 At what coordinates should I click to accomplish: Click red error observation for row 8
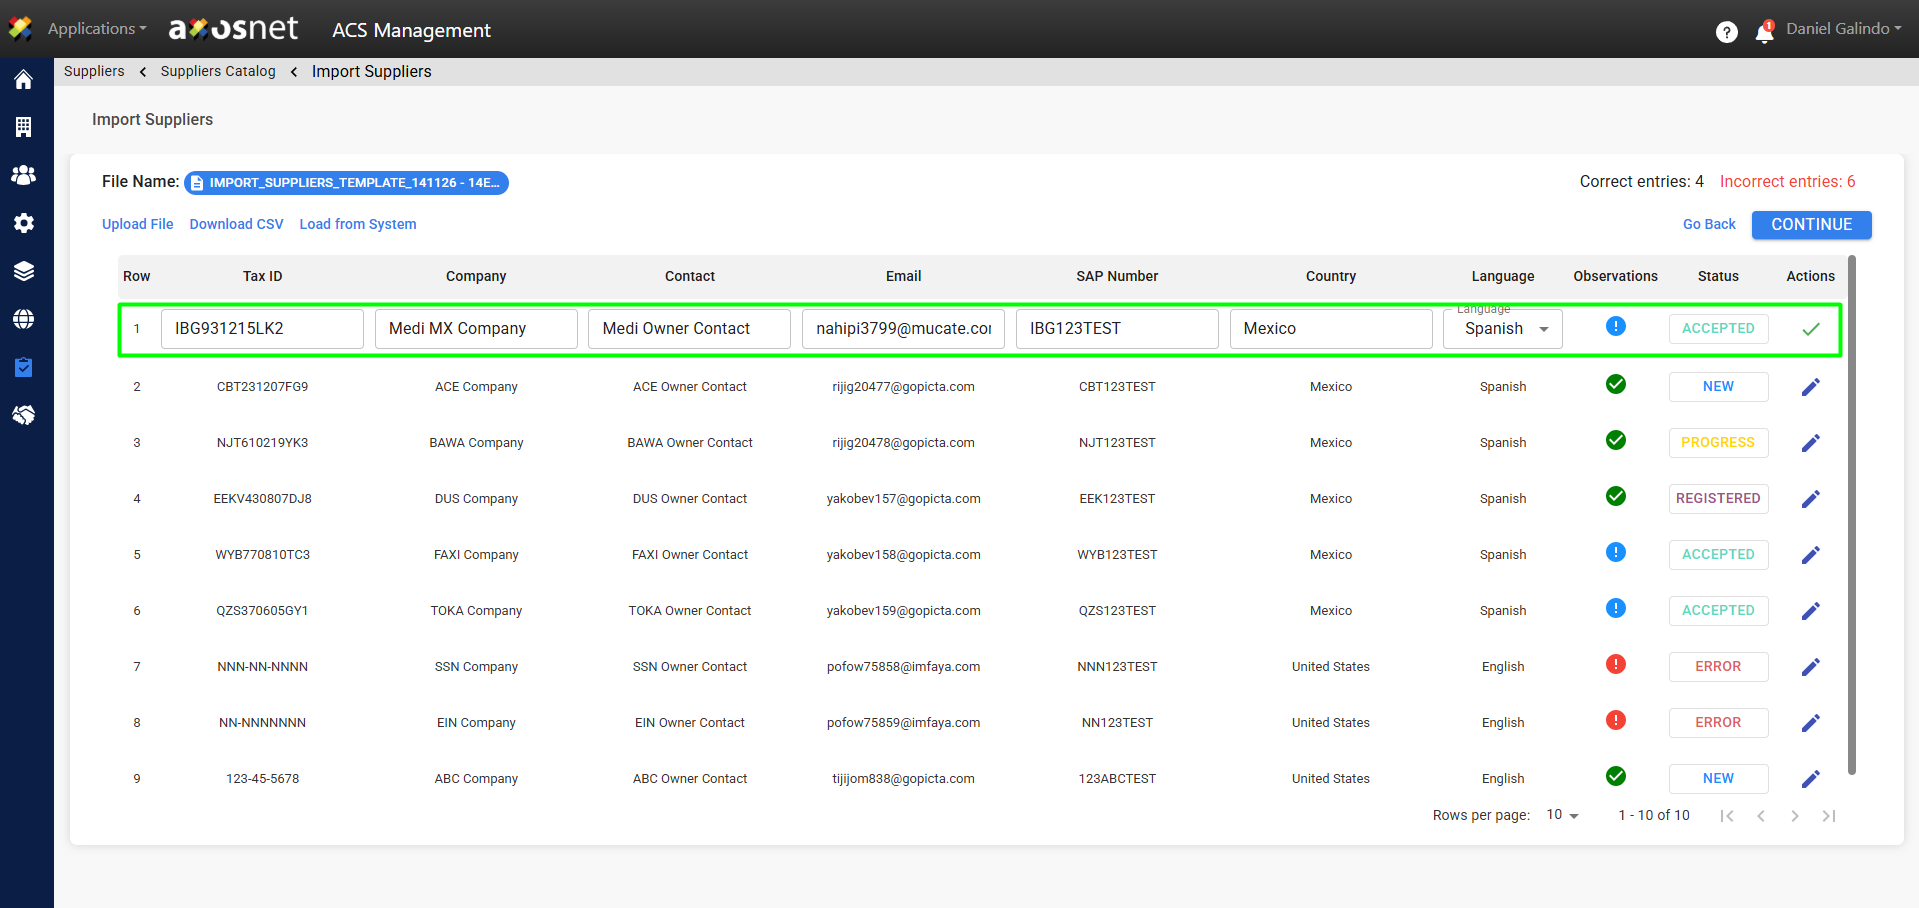[x=1615, y=720]
